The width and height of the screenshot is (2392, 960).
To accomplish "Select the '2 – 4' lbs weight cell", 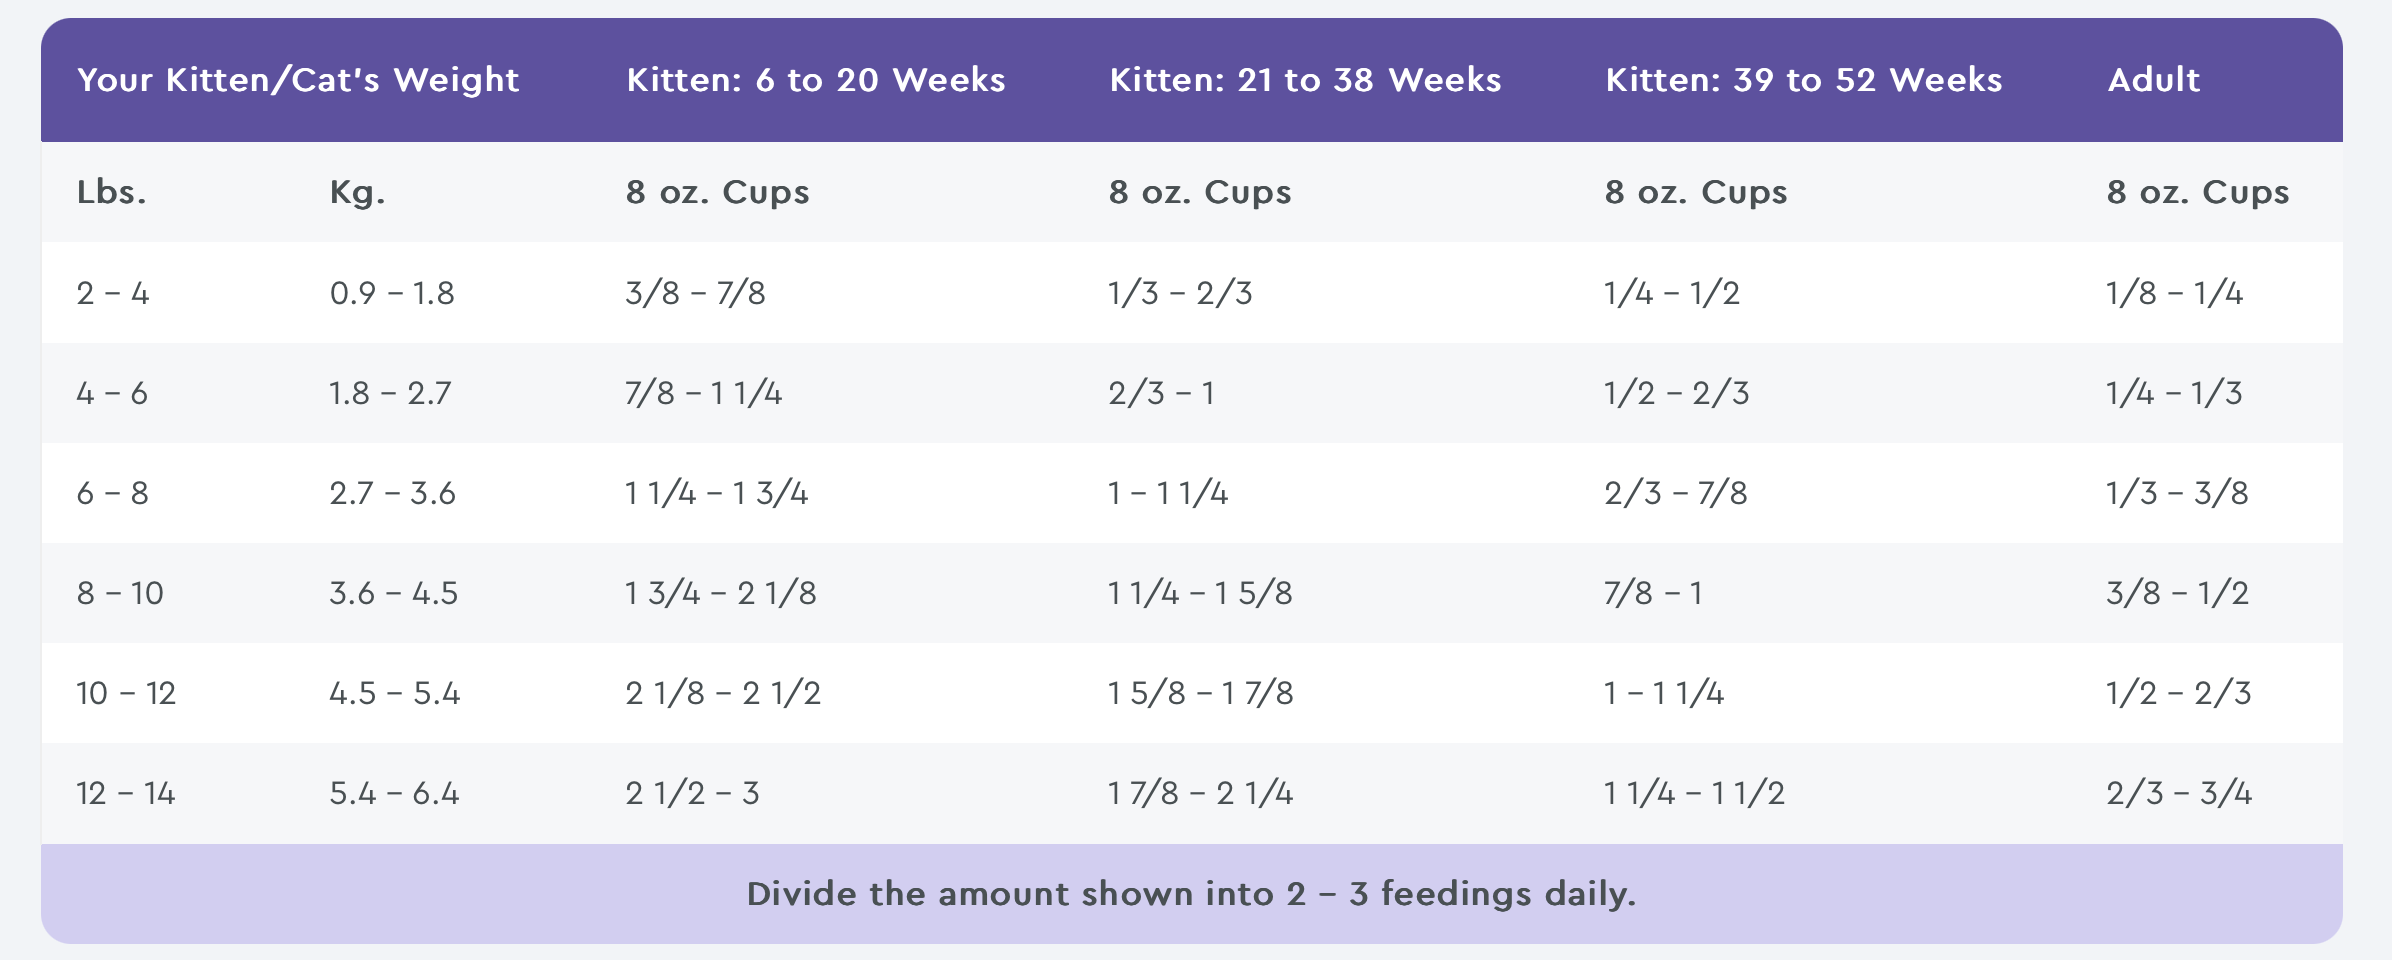I will pyautogui.click(x=113, y=293).
